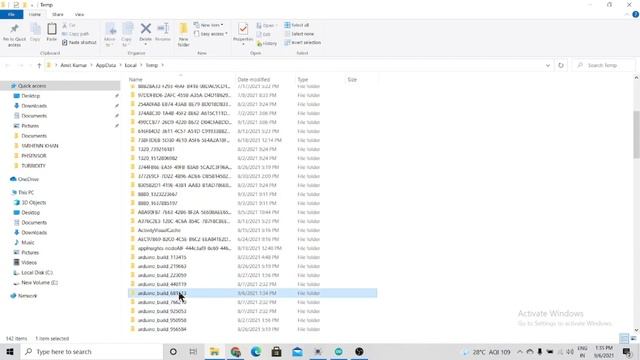This screenshot has width=640, height=360.
Task: Open the File tab
Action: 11,14
